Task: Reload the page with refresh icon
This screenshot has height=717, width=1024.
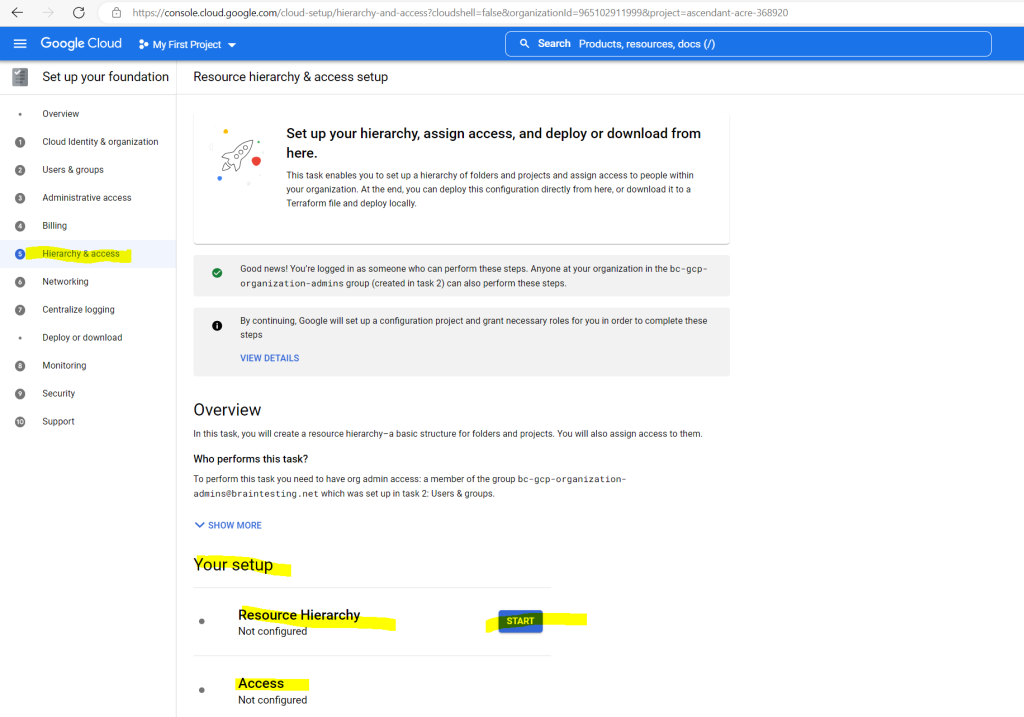Action: point(78,12)
